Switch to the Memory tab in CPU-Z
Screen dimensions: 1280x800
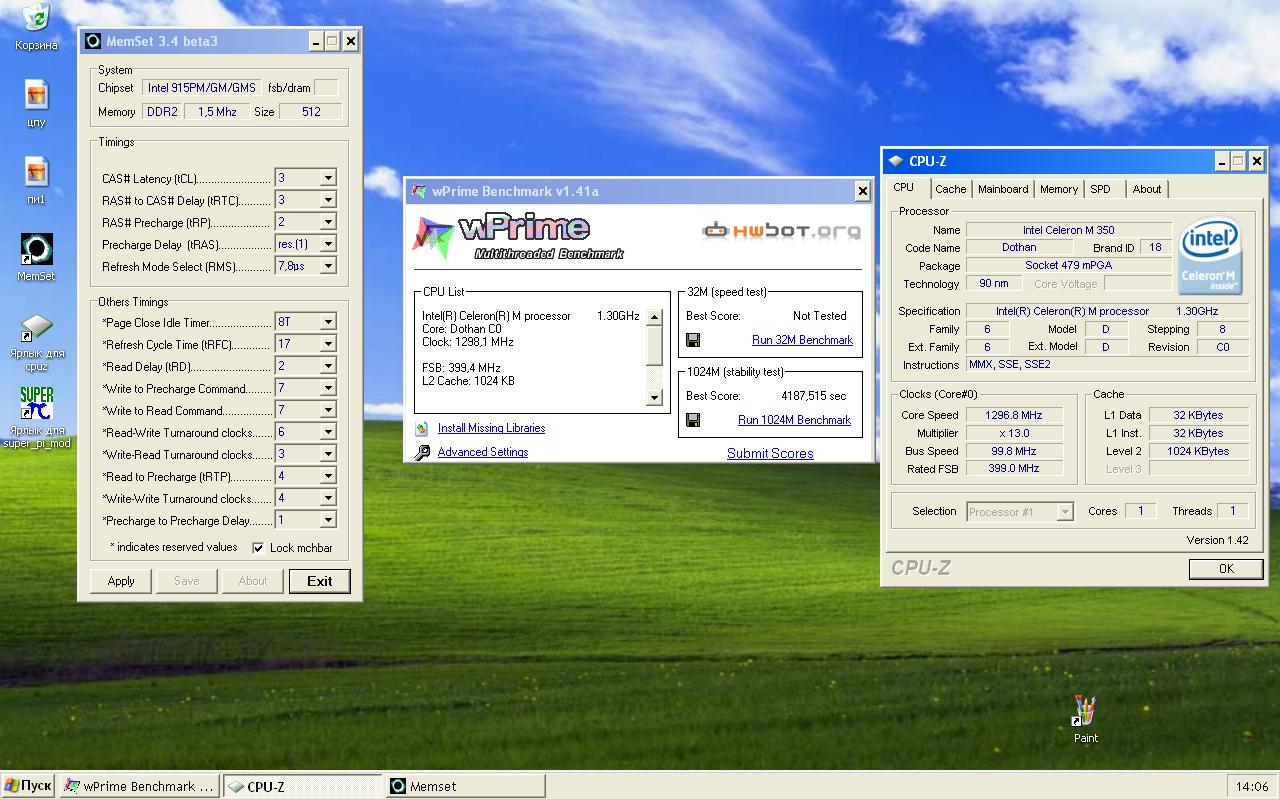pos(1059,189)
